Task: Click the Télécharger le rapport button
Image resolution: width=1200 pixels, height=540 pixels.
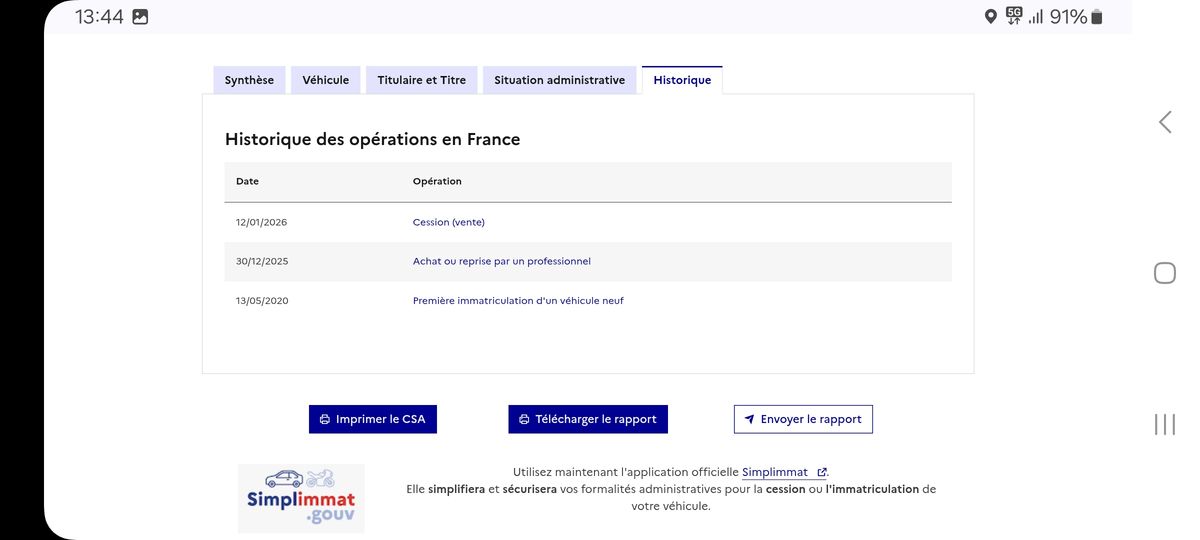Action: 588,419
